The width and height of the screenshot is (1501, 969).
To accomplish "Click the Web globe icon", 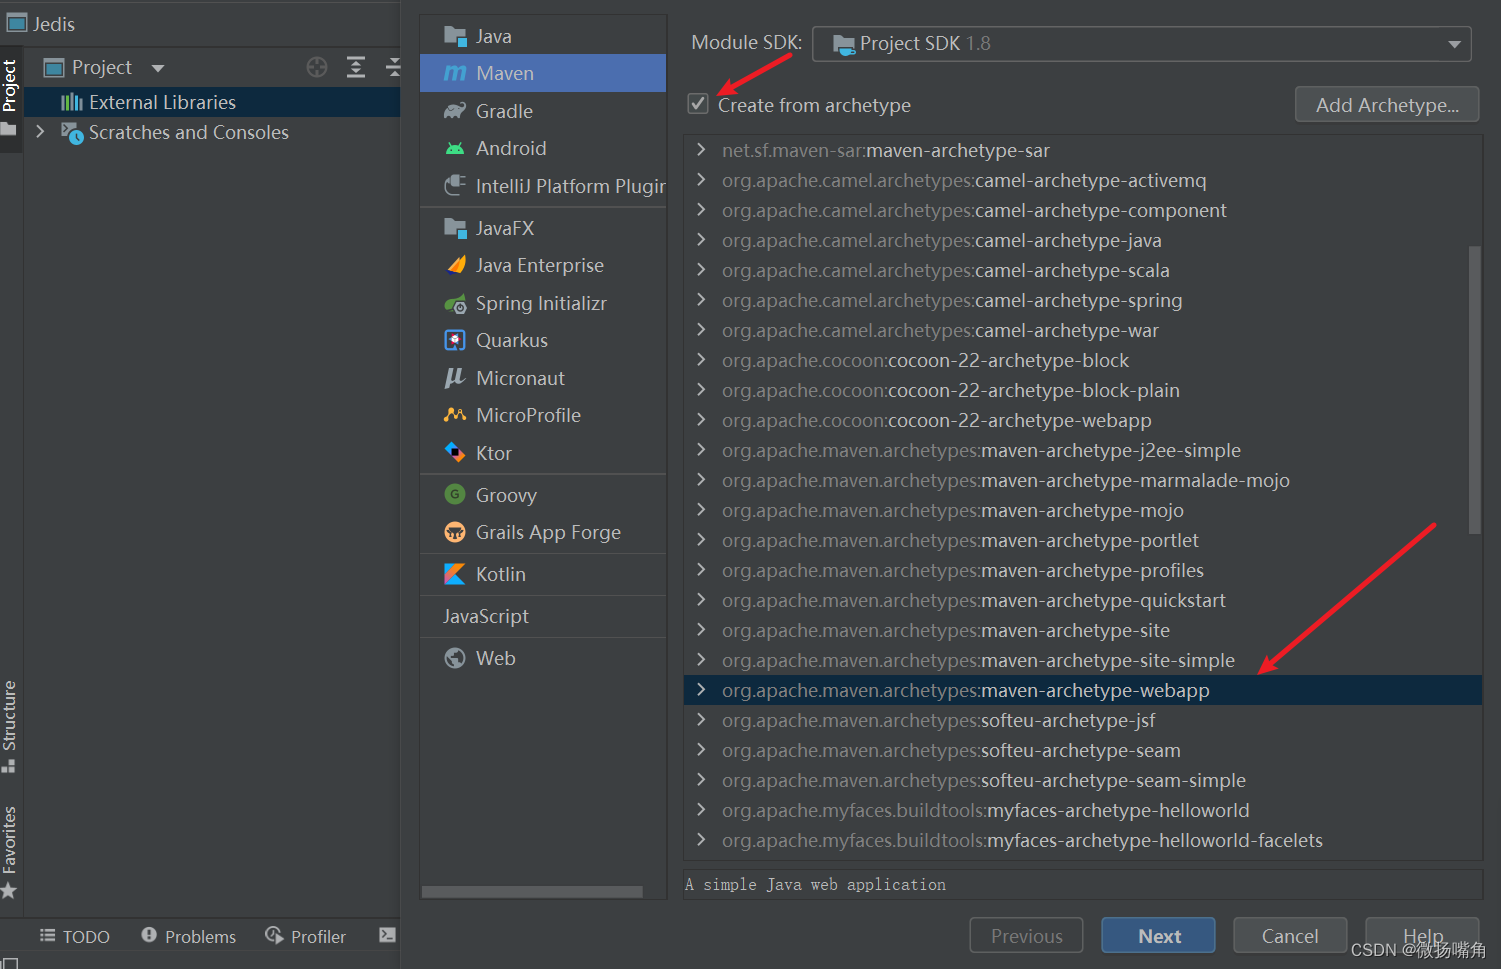I will 455,658.
